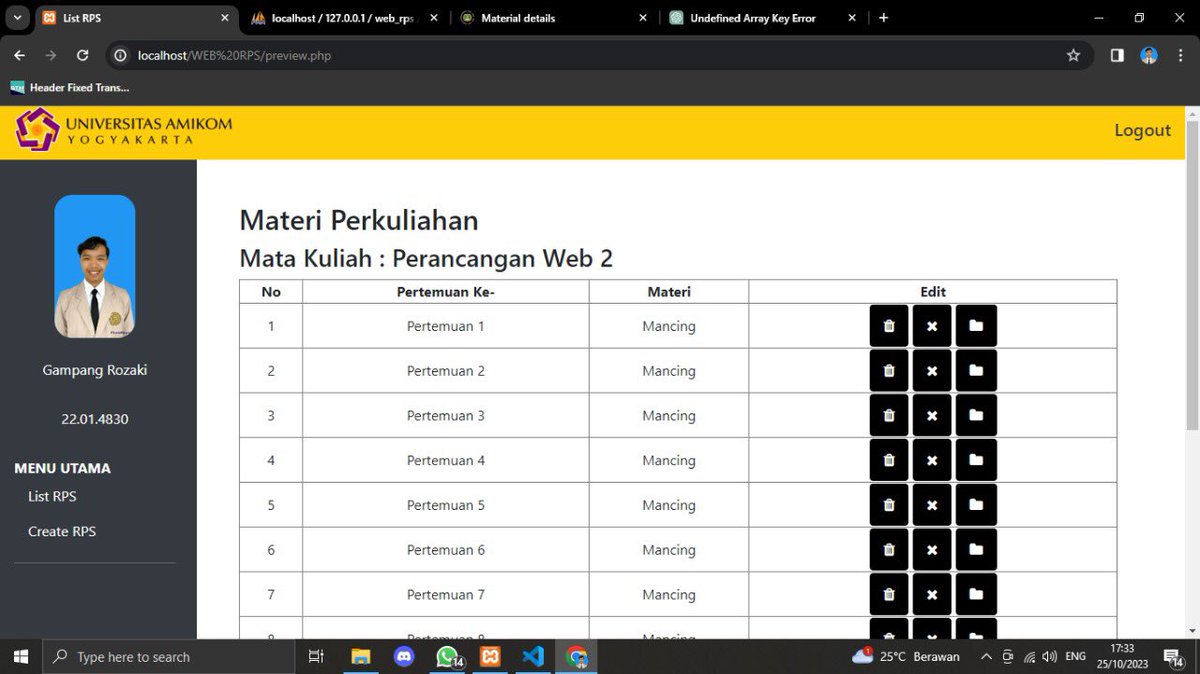Open Header Fixed Trans... bookmark
The height and width of the screenshot is (674, 1200).
point(70,88)
